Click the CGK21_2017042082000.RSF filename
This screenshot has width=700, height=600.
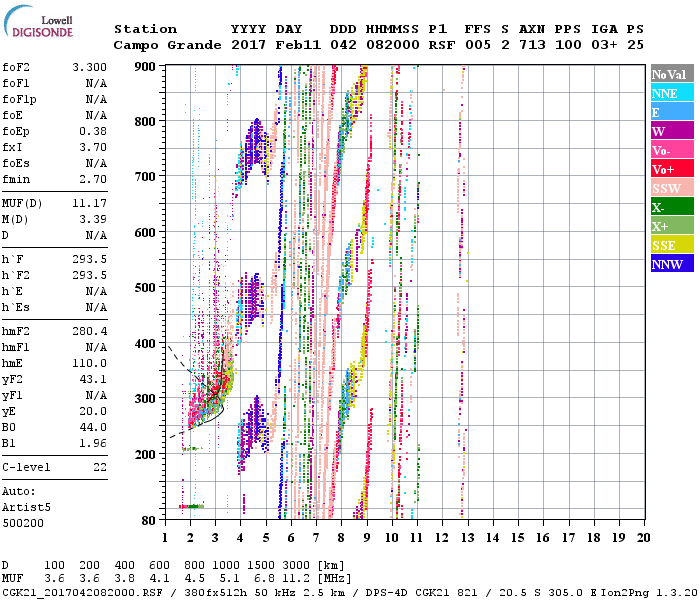tap(83, 593)
